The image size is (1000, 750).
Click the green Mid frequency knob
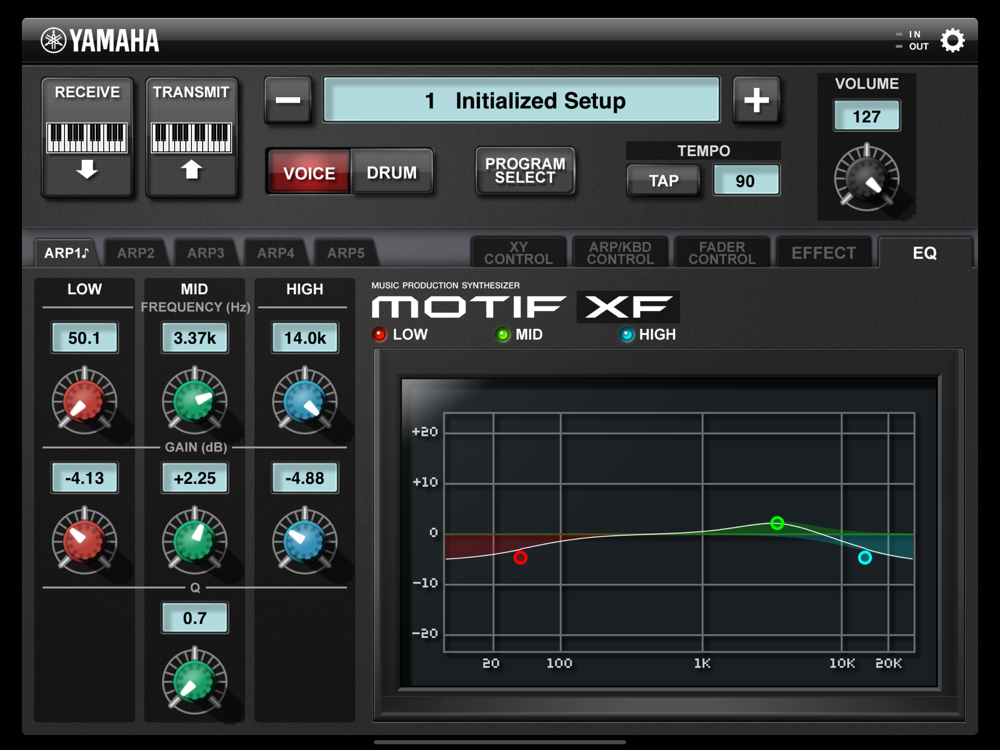(195, 400)
